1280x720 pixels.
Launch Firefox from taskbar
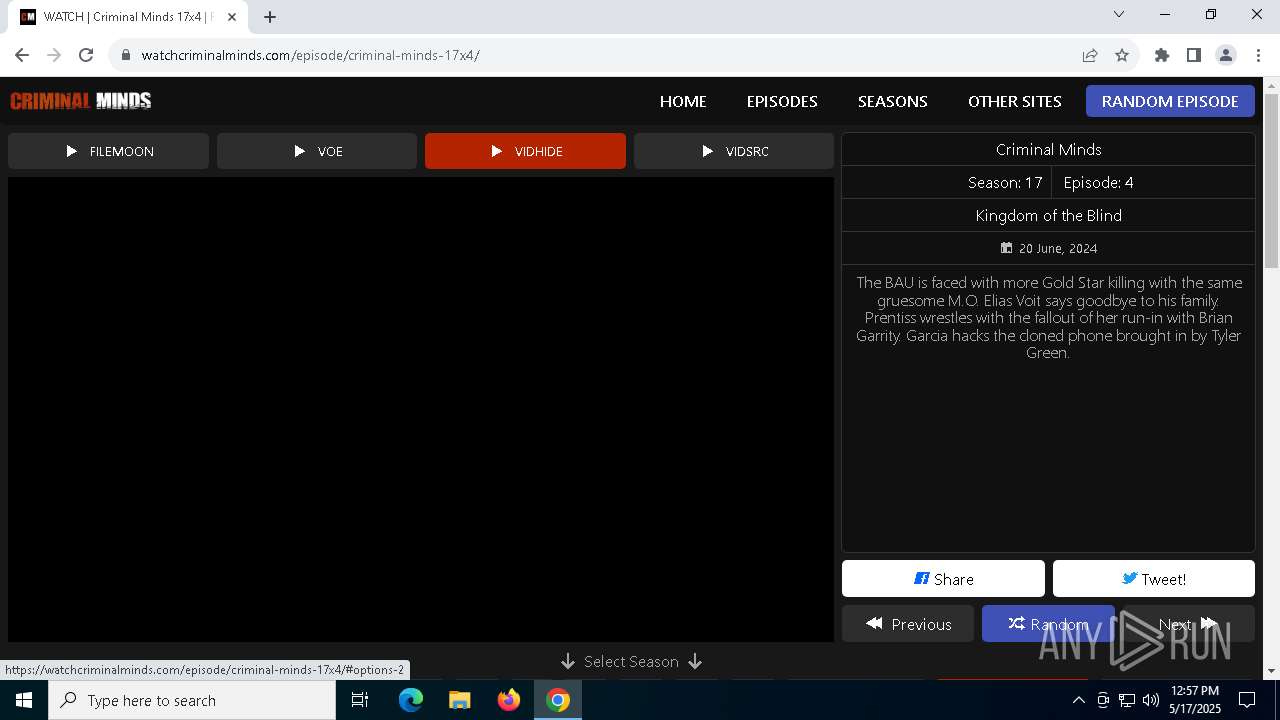(x=509, y=700)
